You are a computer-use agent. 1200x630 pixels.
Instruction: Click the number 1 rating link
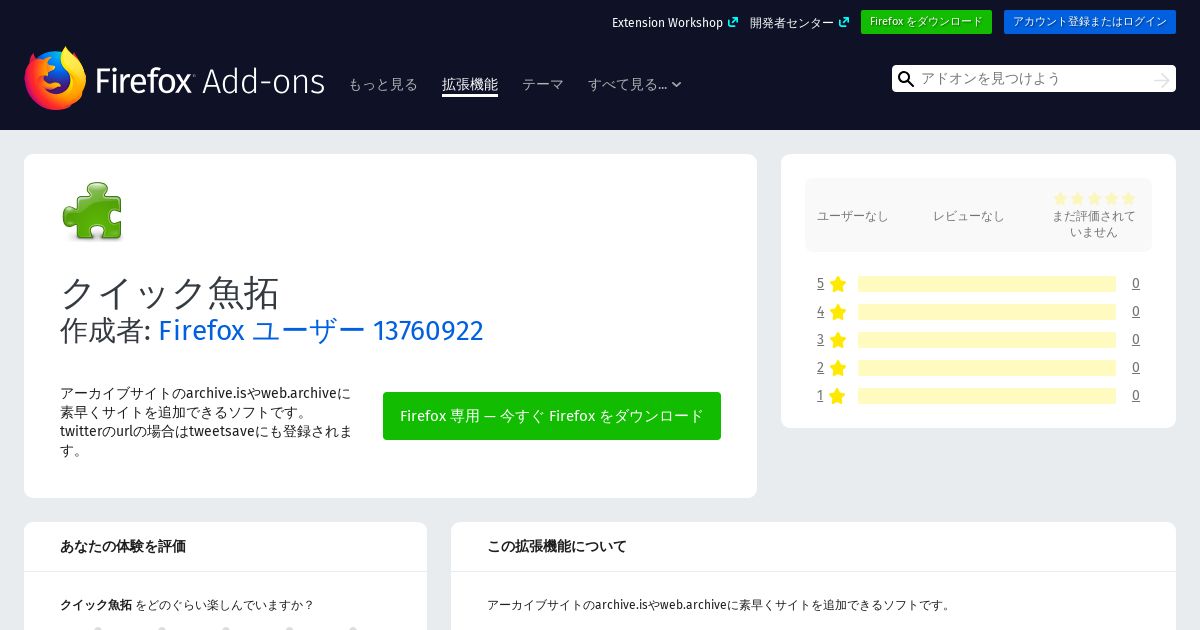coord(821,396)
